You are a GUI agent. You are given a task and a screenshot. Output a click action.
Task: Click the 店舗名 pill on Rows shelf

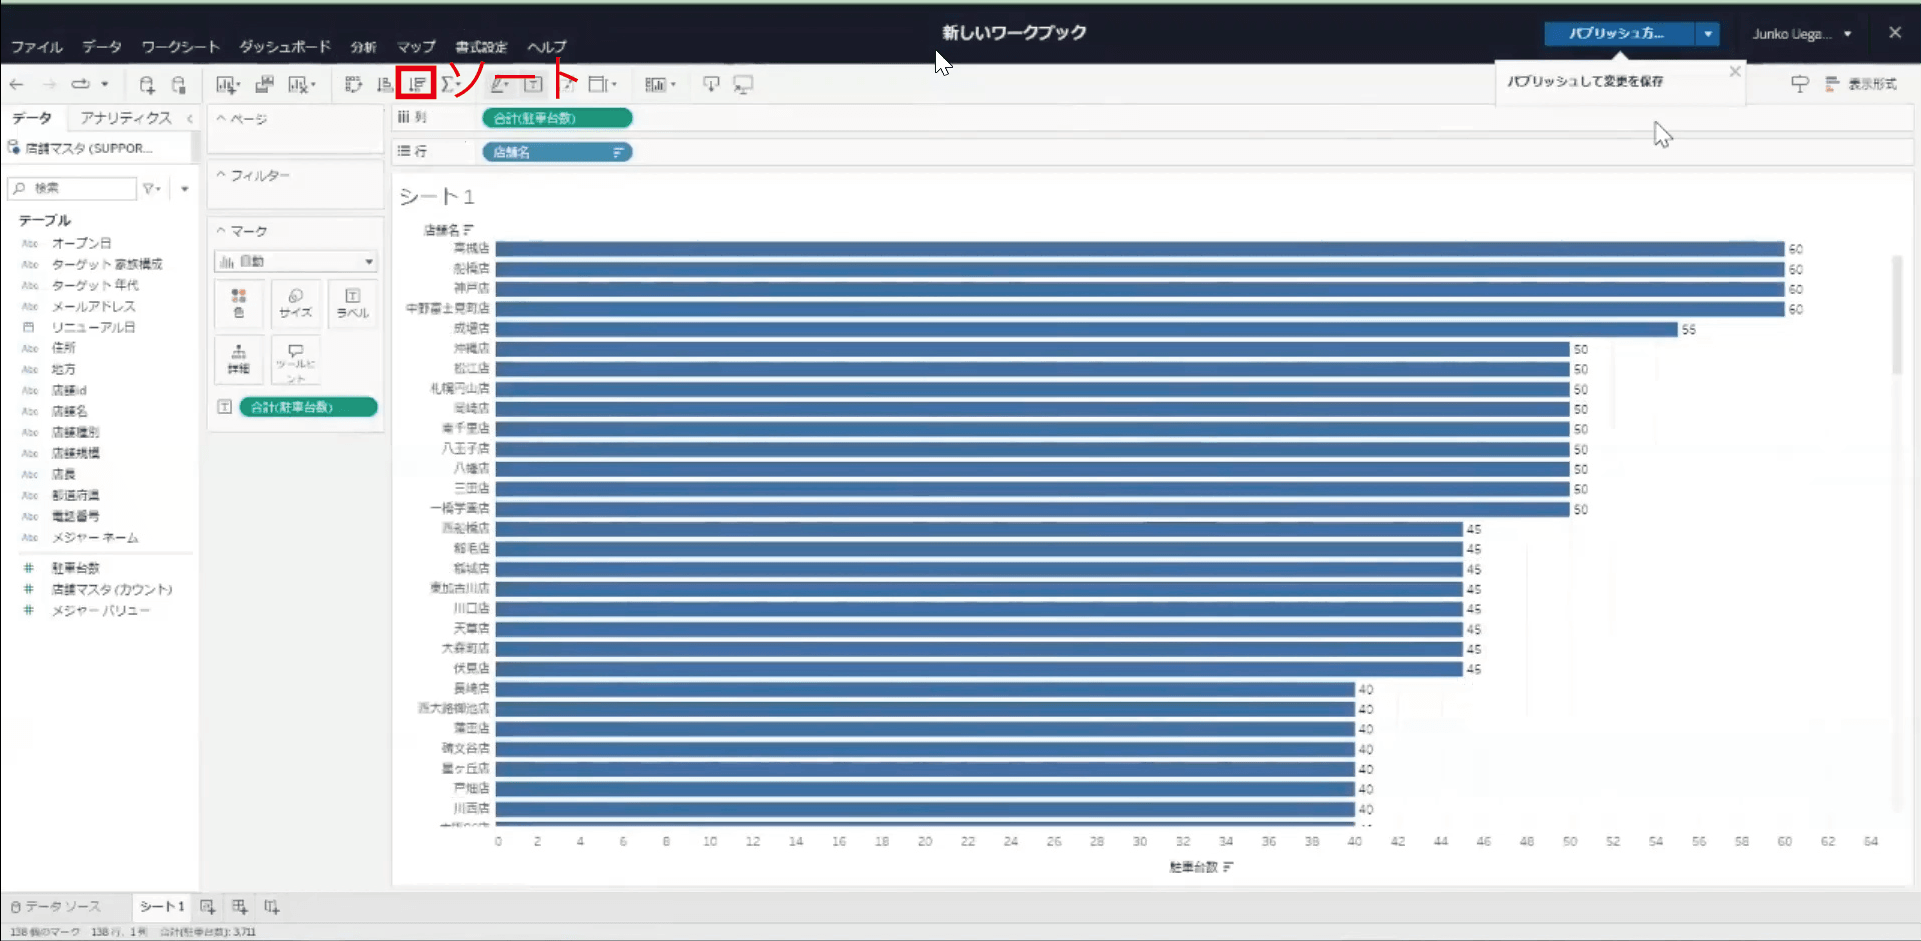pos(557,152)
